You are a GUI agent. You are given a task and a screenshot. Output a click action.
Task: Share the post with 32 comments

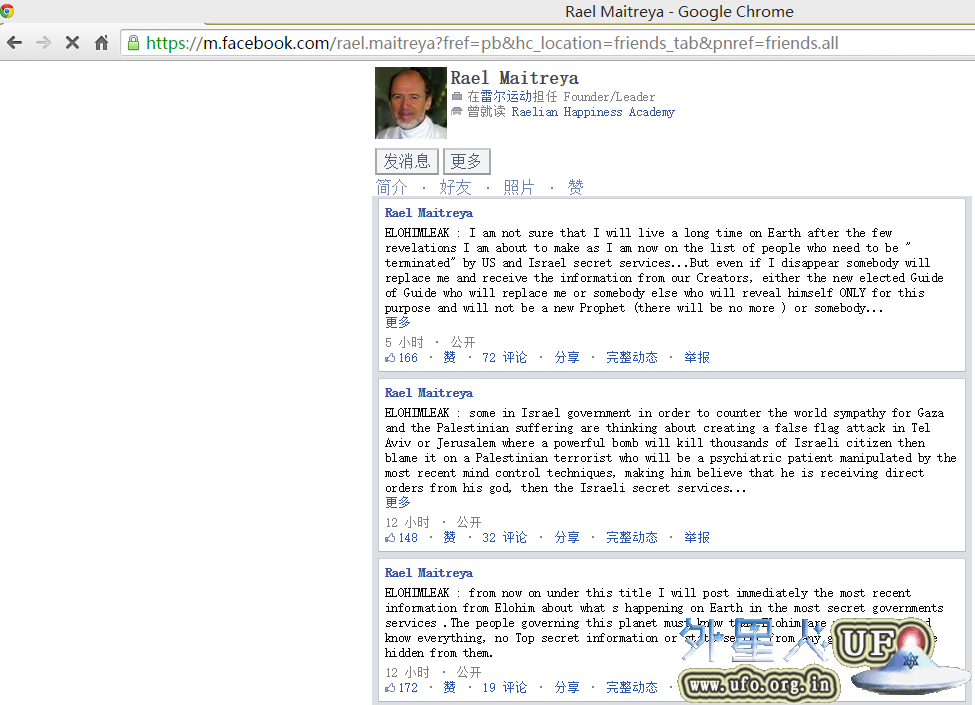[566, 538]
